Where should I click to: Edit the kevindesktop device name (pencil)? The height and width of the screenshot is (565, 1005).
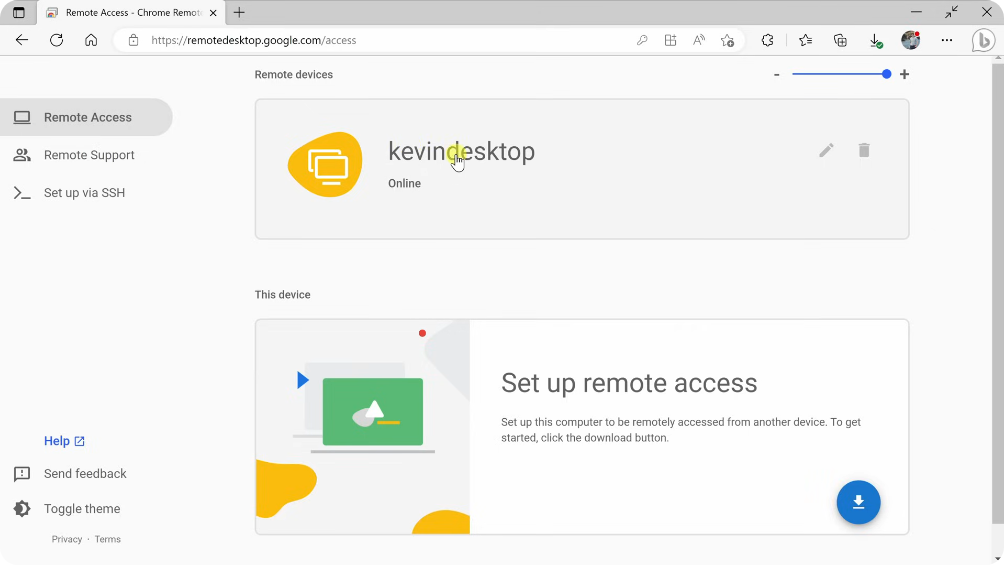(826, 151)
